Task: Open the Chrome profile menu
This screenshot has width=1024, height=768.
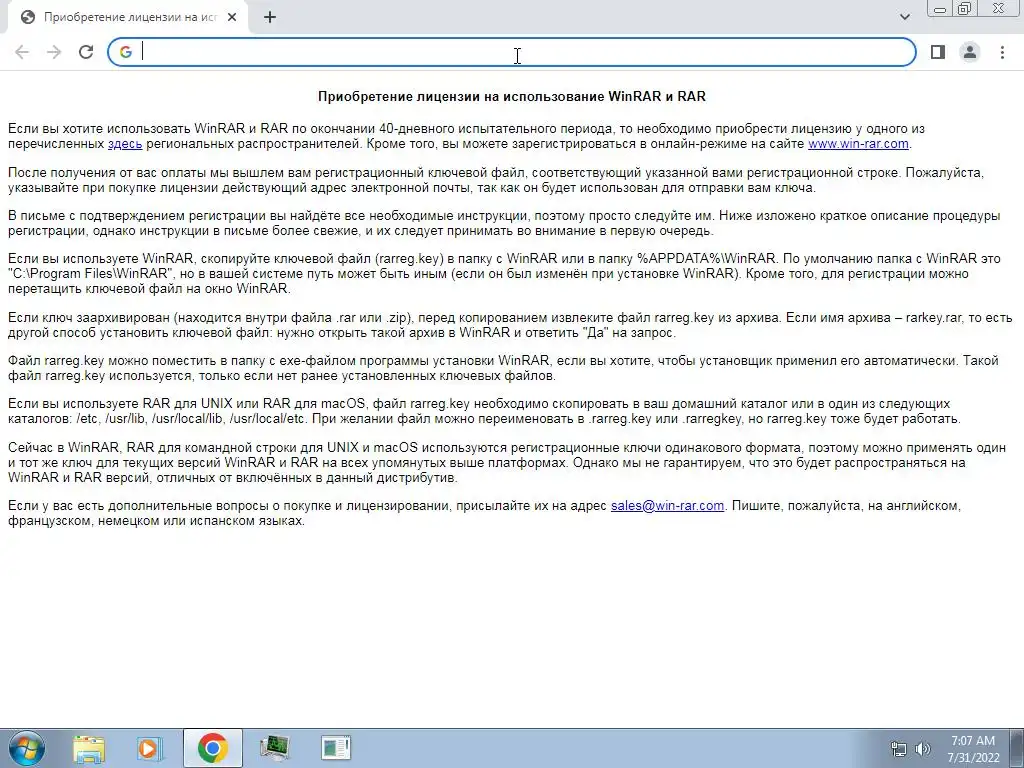Action: click(970, 52)
